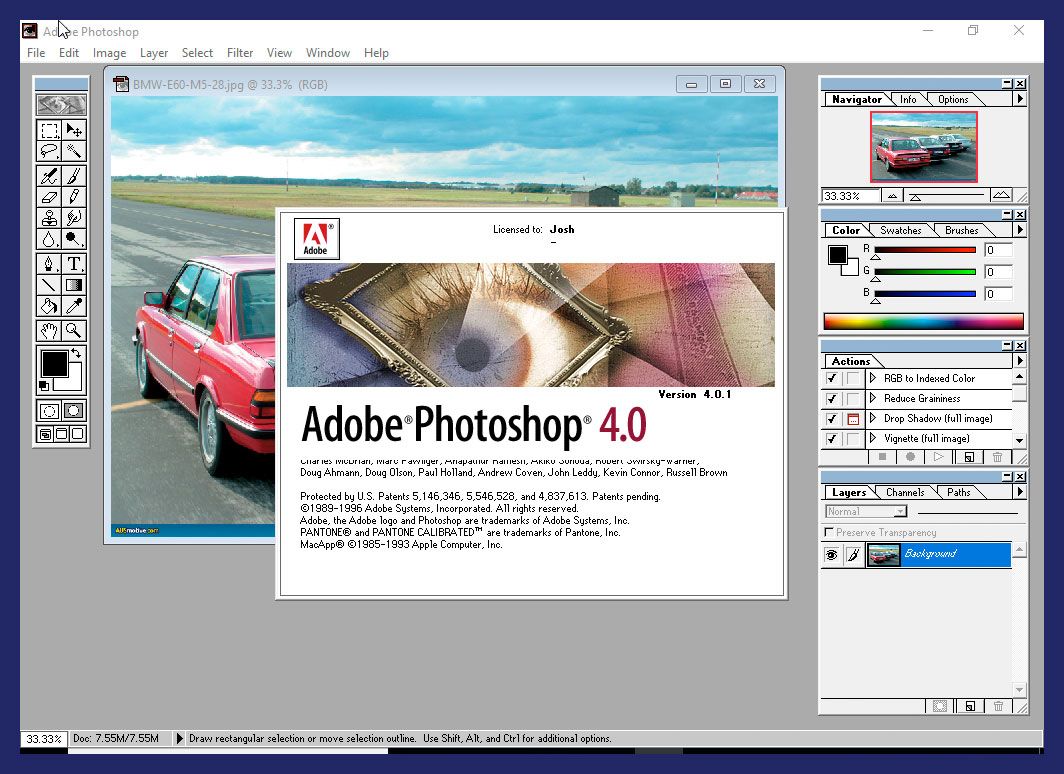Click the Navigator image preview thumbnail
The image size is (1064, 774).
pos(924,147)
